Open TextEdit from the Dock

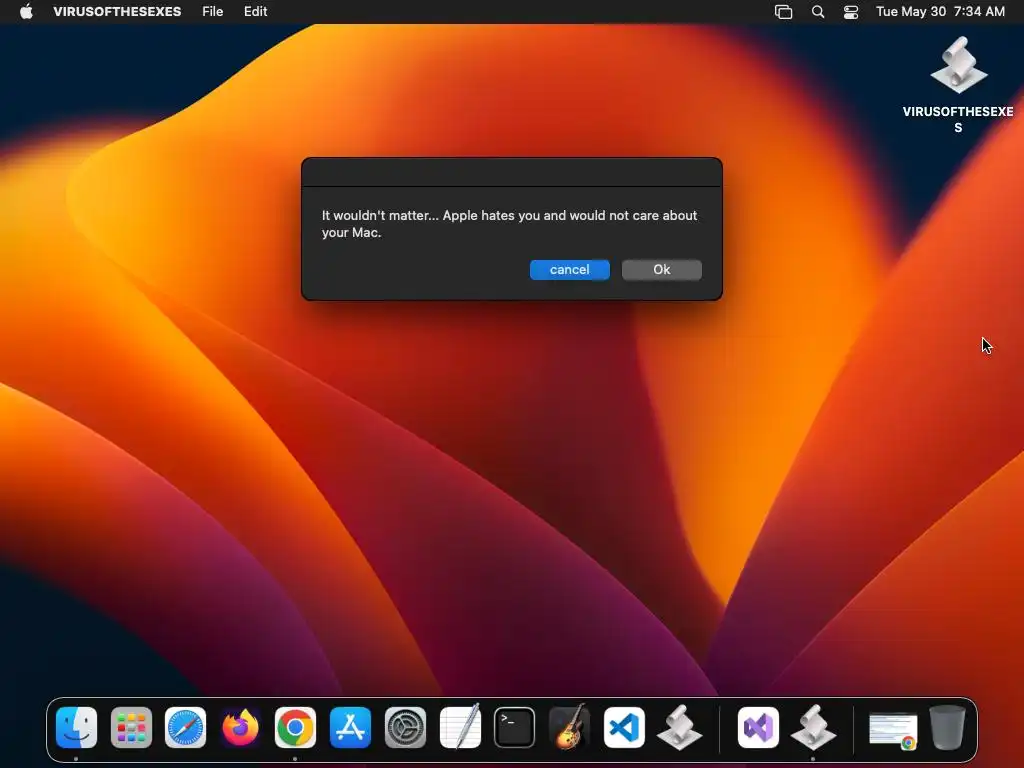[x=460, y=726]
